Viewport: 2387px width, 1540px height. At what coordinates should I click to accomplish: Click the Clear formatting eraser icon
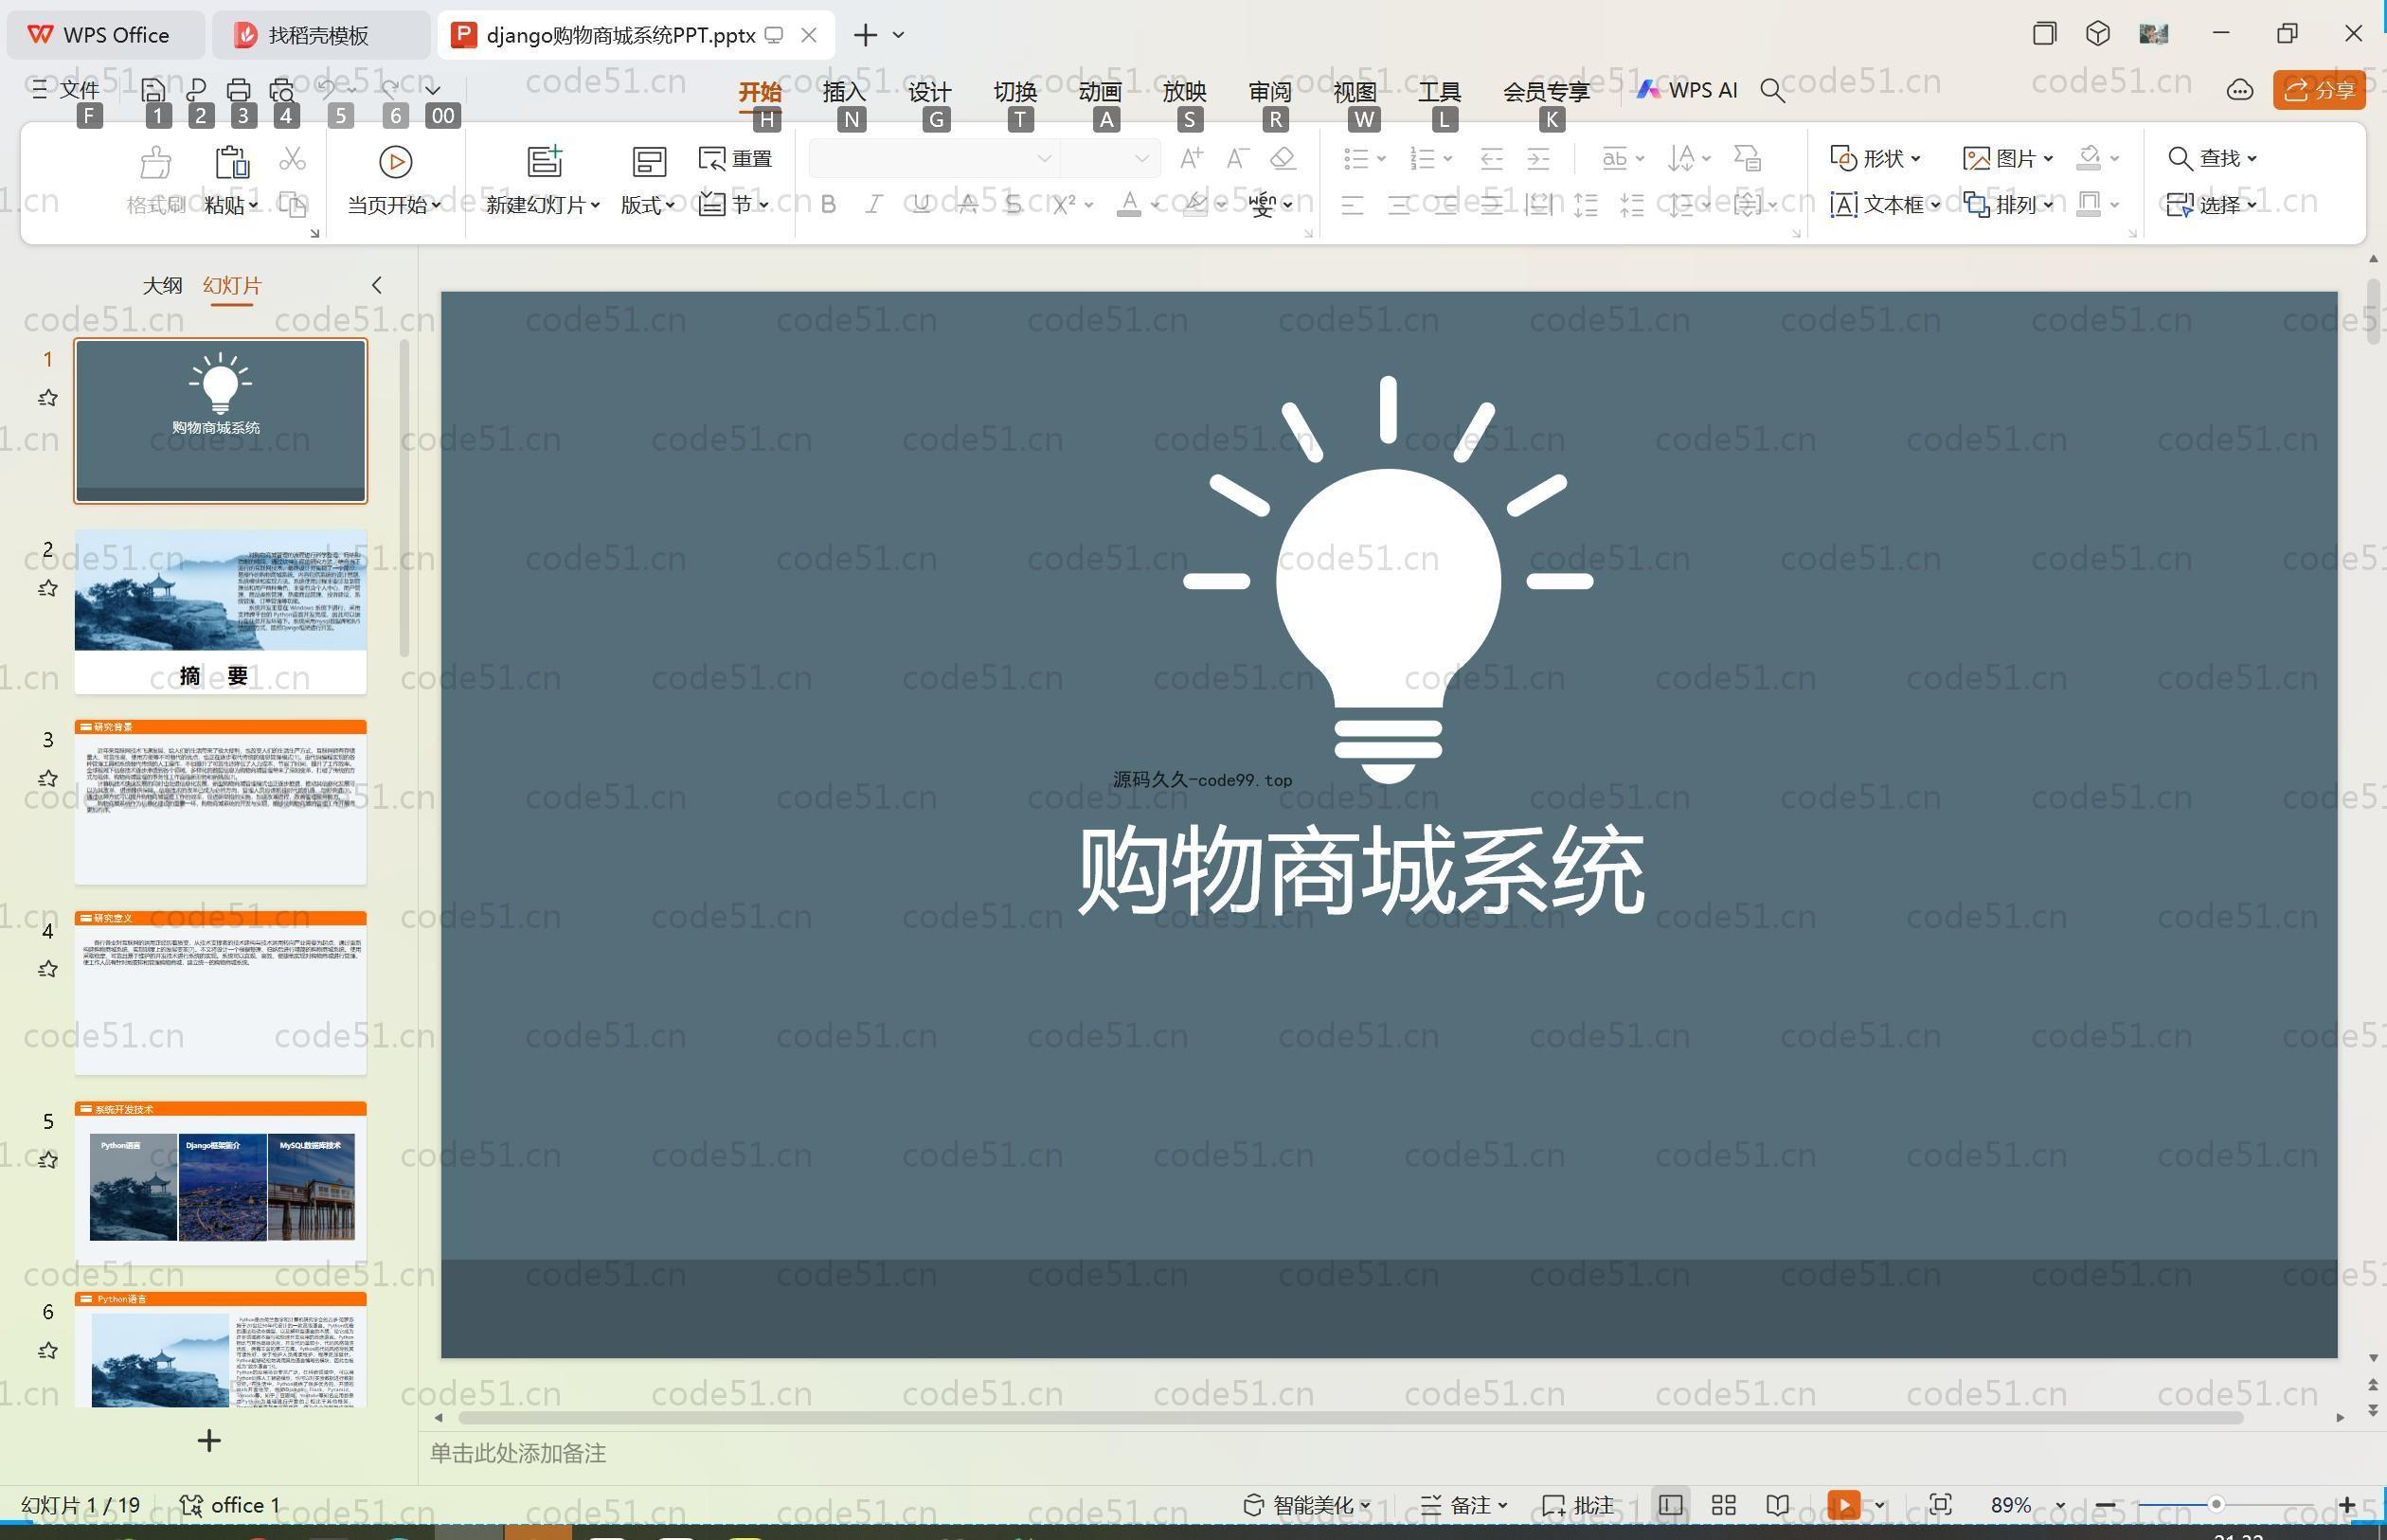[x=1283, y=158]
